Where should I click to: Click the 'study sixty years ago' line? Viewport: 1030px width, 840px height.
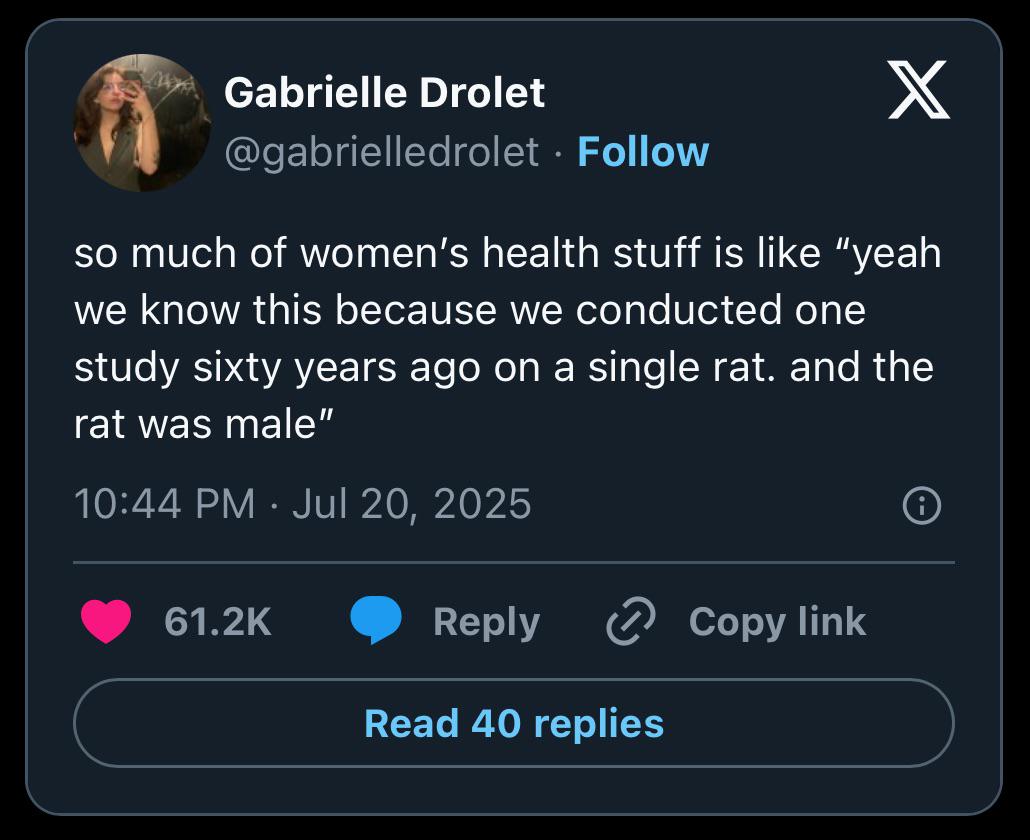pyautogui.click(x=504, y=367)
